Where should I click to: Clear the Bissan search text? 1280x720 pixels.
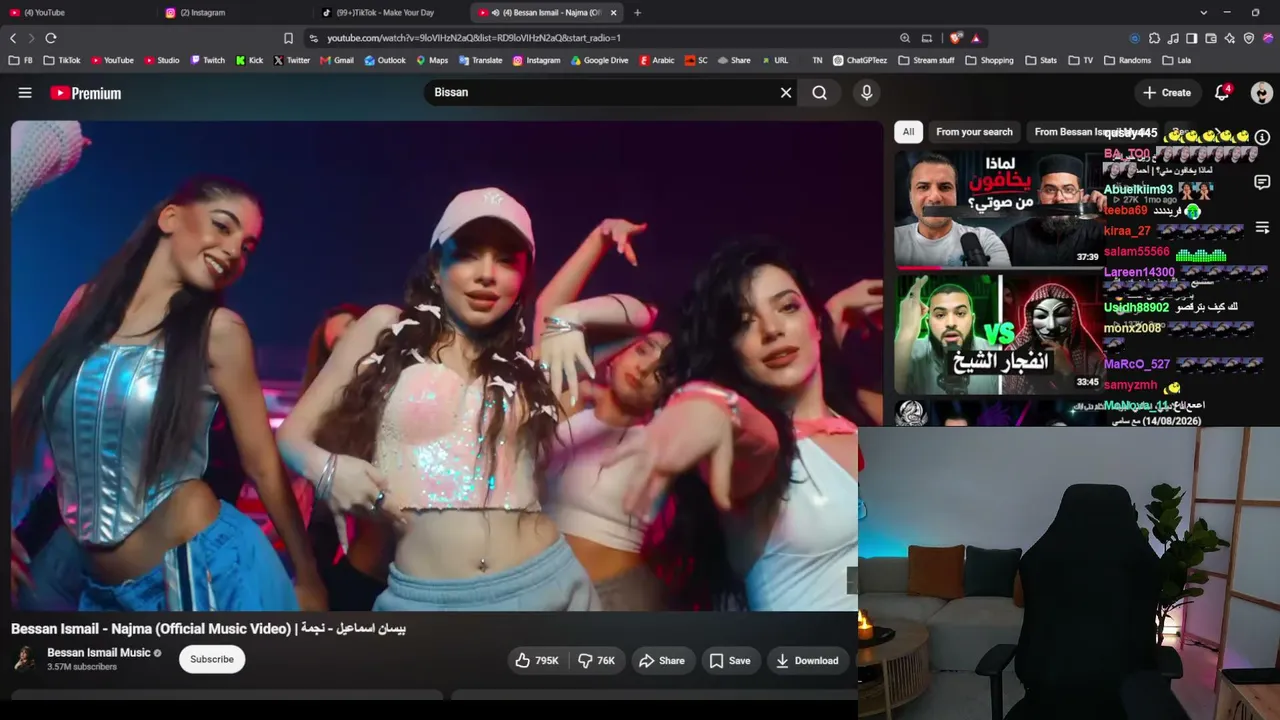pyautogui.click(x=786, y=93)
